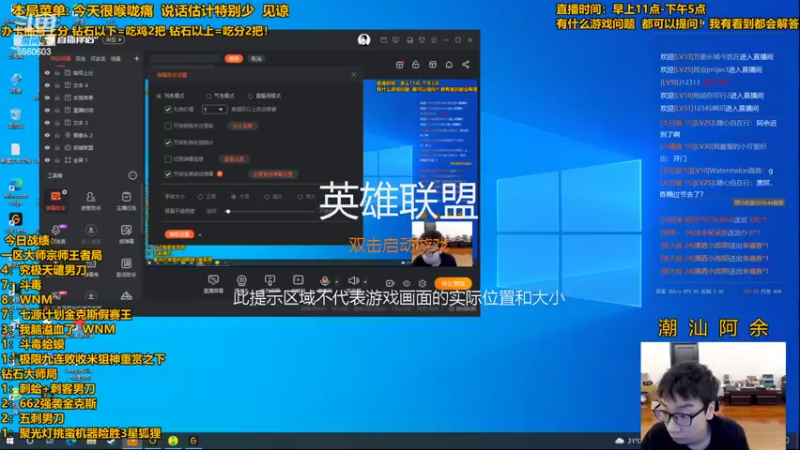Viewport: 800px width, 450px height.
Task: Click the share icon above preview
Action: [466, 65]
